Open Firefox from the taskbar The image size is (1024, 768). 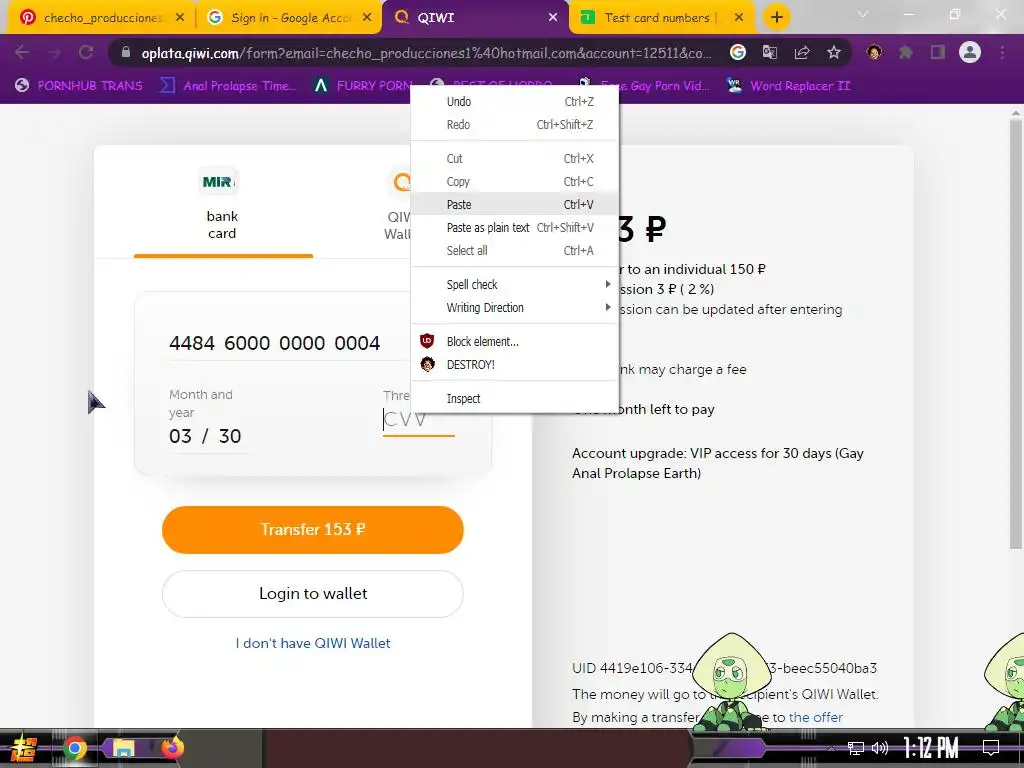coord(172,748)
